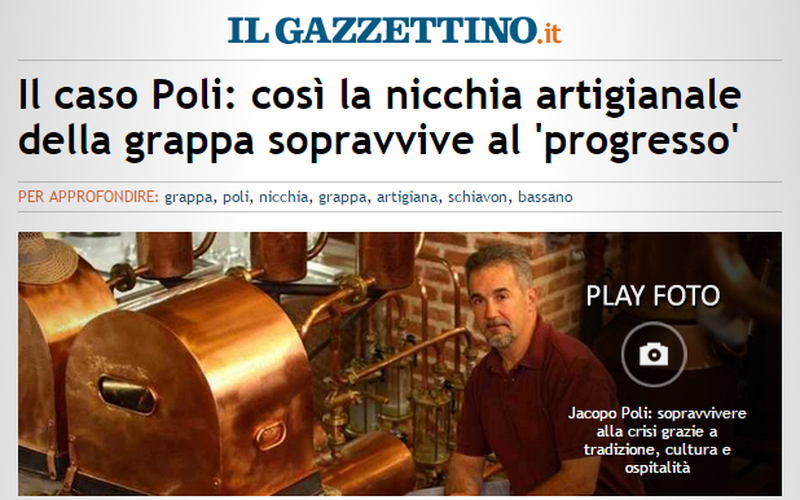The height and width of the screenshot is (500, 800).
Task: Open the 'artigiana' tag link
Action: [407, 197]
